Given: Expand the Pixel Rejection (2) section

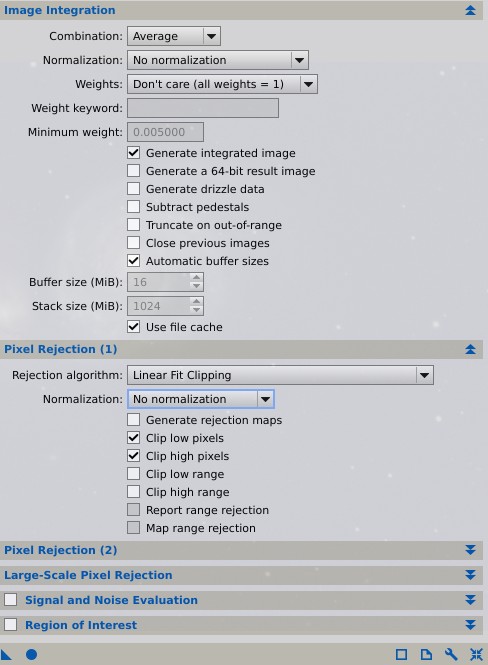Looking at the screenshot, I should click(x=470, y=550).
